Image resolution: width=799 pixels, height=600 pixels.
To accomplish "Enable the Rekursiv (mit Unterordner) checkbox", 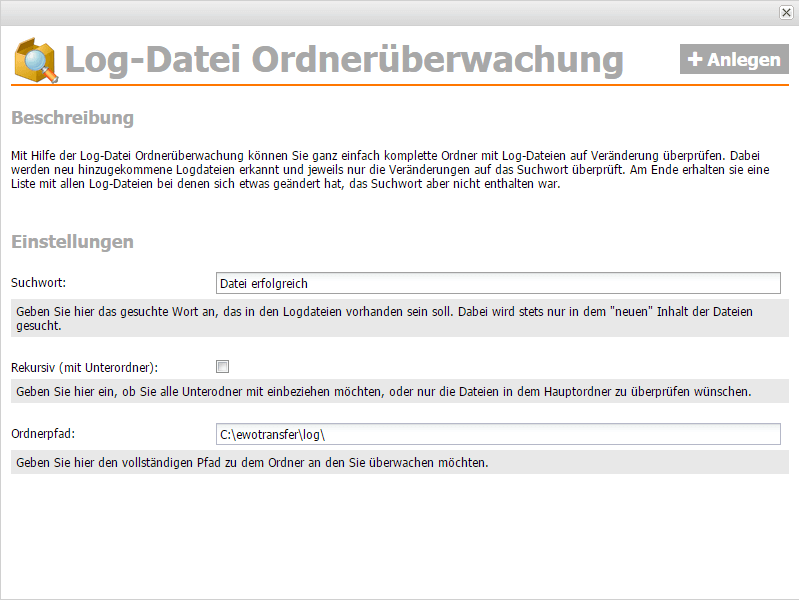I will point(223,366).
